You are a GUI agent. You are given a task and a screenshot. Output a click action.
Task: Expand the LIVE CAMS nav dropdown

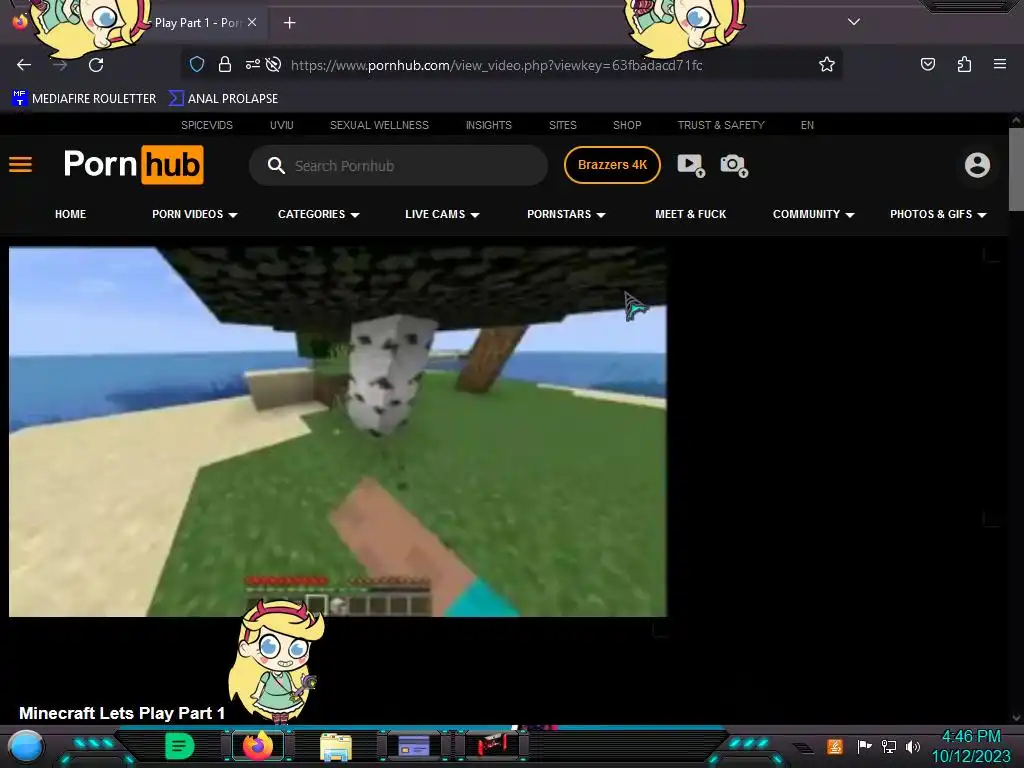pos(442,214)
